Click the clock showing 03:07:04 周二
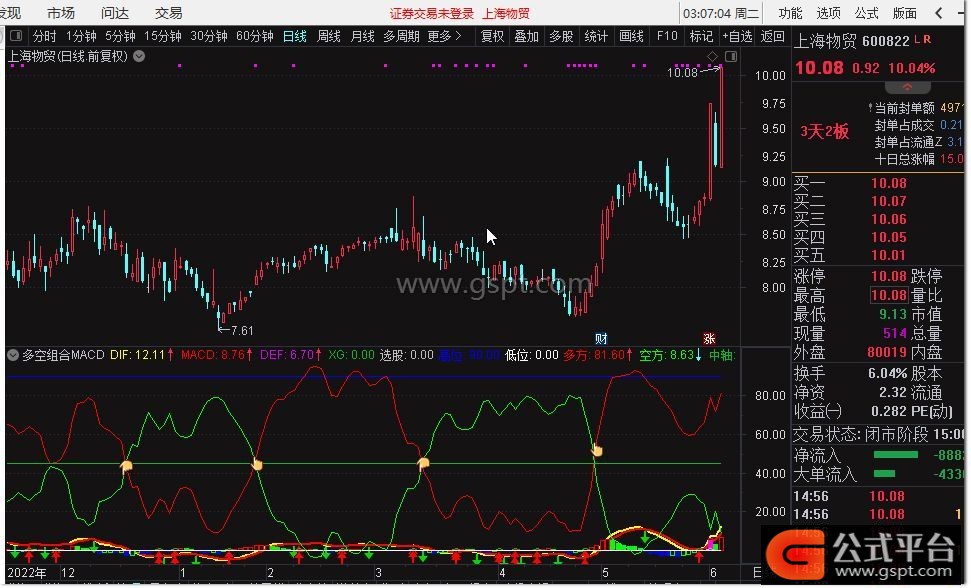This screenshot has width=971, height=588. [x=720, y=13]
